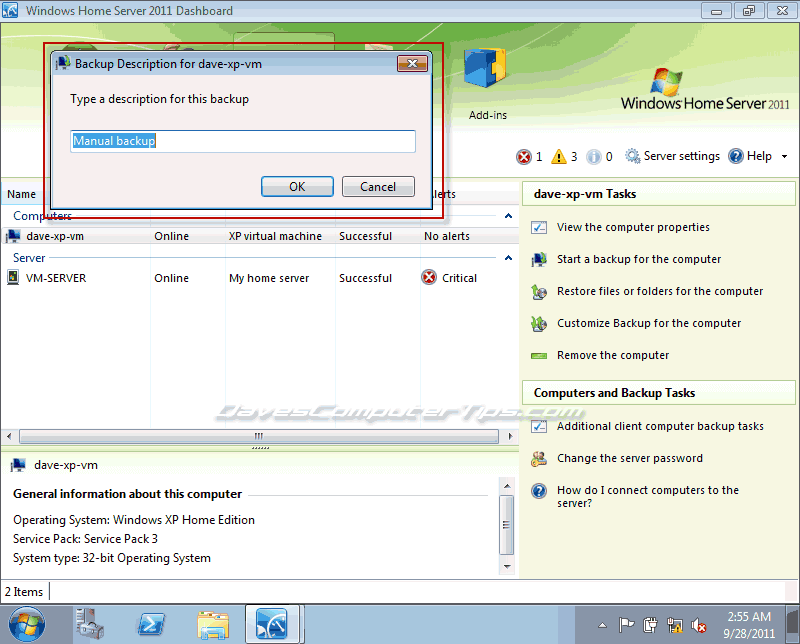This screenshot has width=800, height=644.
Task: Click the restore files icon
Action: 539,292
